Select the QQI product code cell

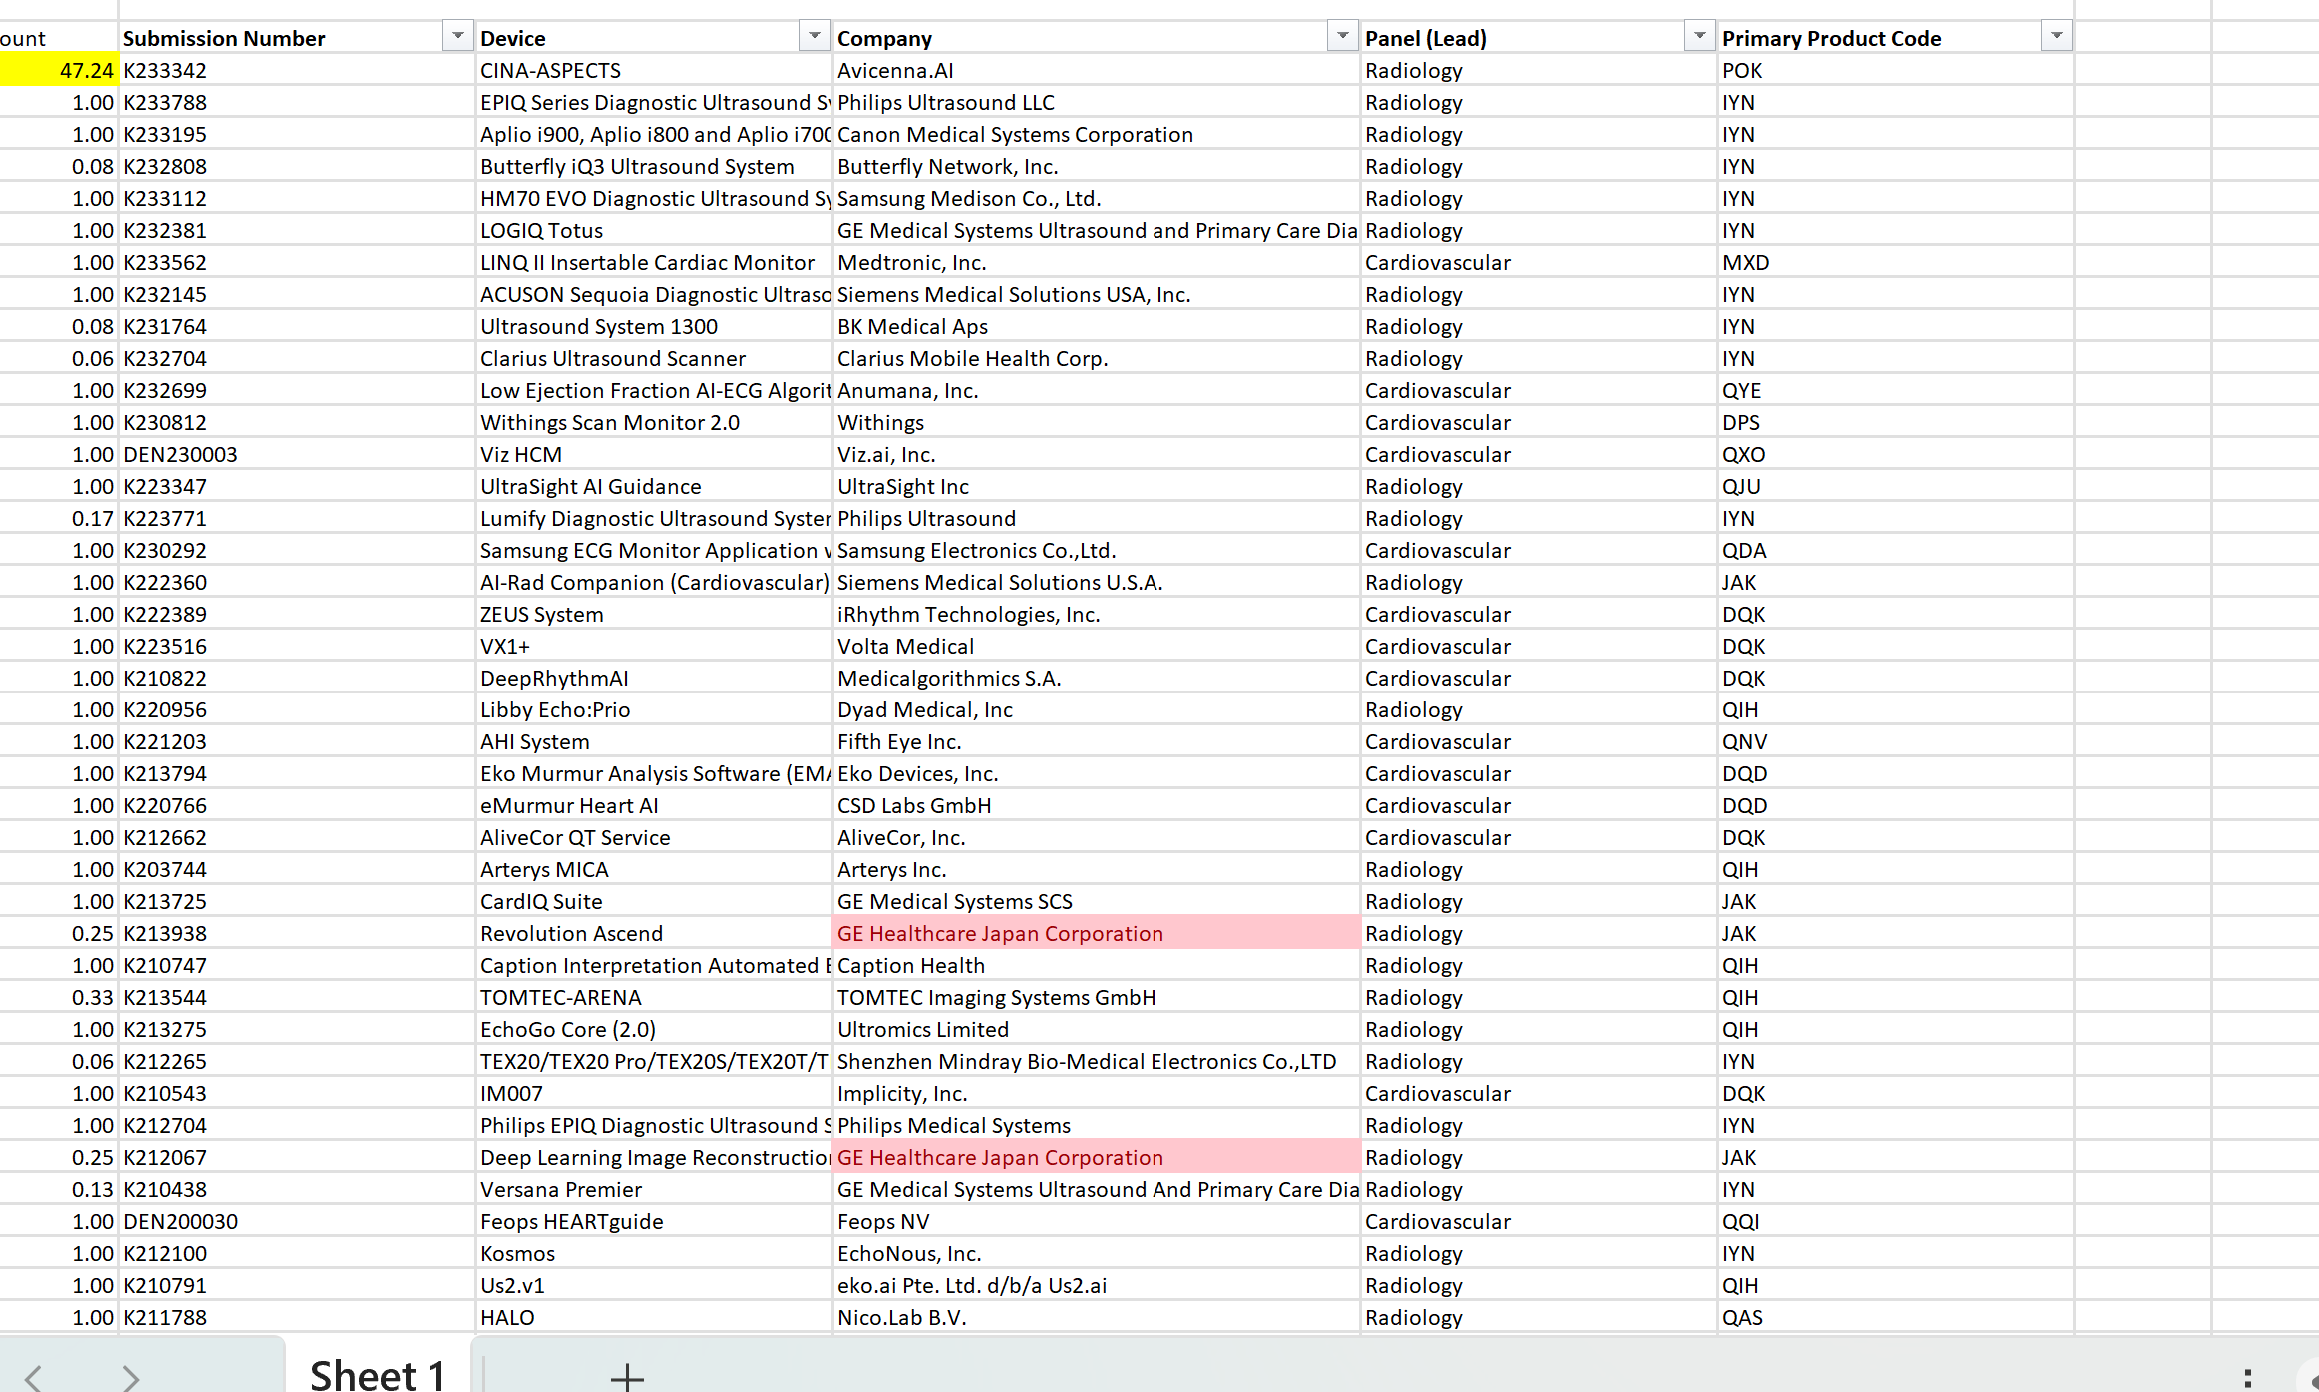pyautogui.click(x=1896, y=1221)
